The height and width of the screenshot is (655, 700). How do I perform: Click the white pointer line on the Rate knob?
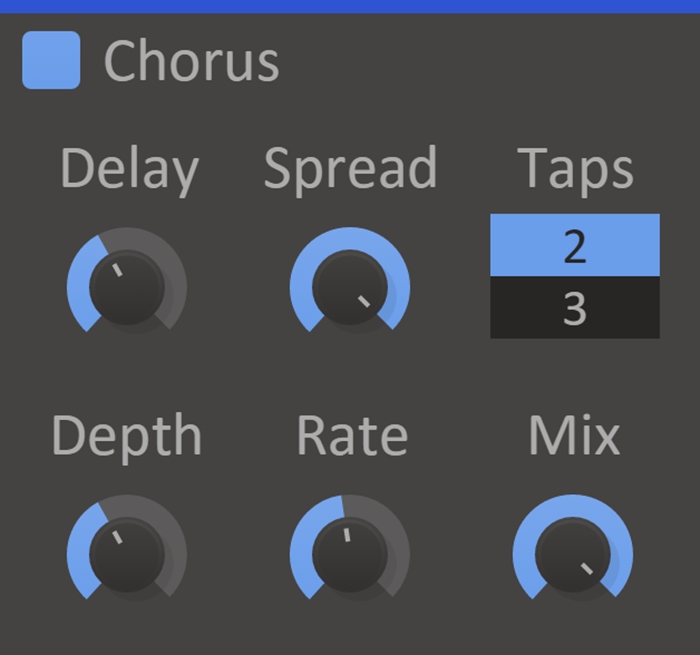point(347,535)
